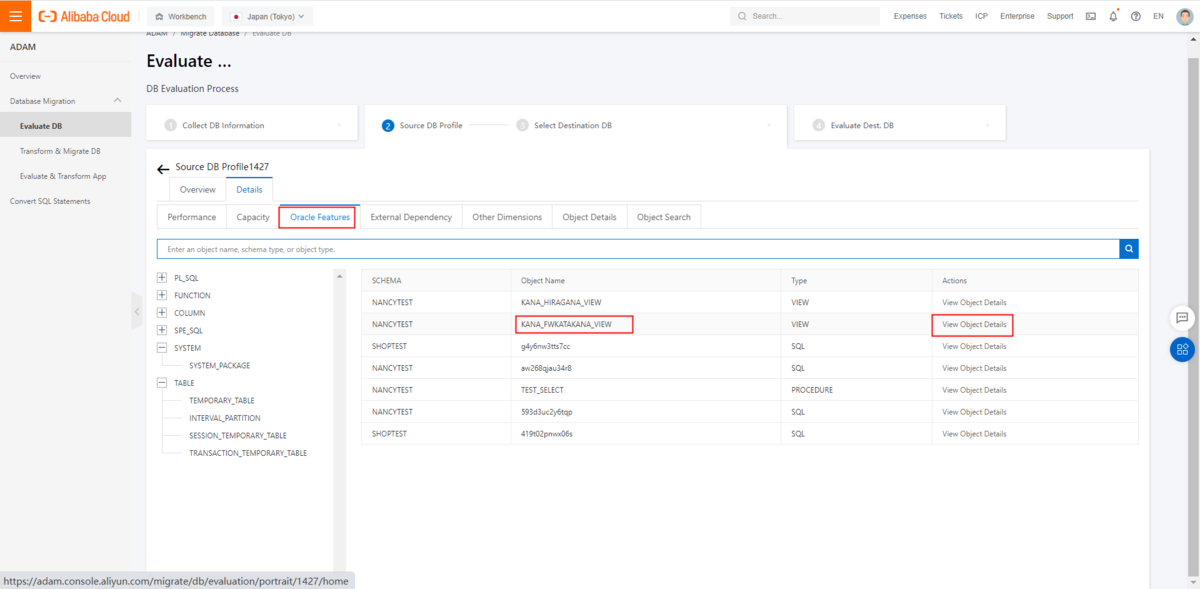This screenshot has height=589, width=1200.
Task: Go back with the arrow next to Source DB Profile1427
Action: (163, 169)
